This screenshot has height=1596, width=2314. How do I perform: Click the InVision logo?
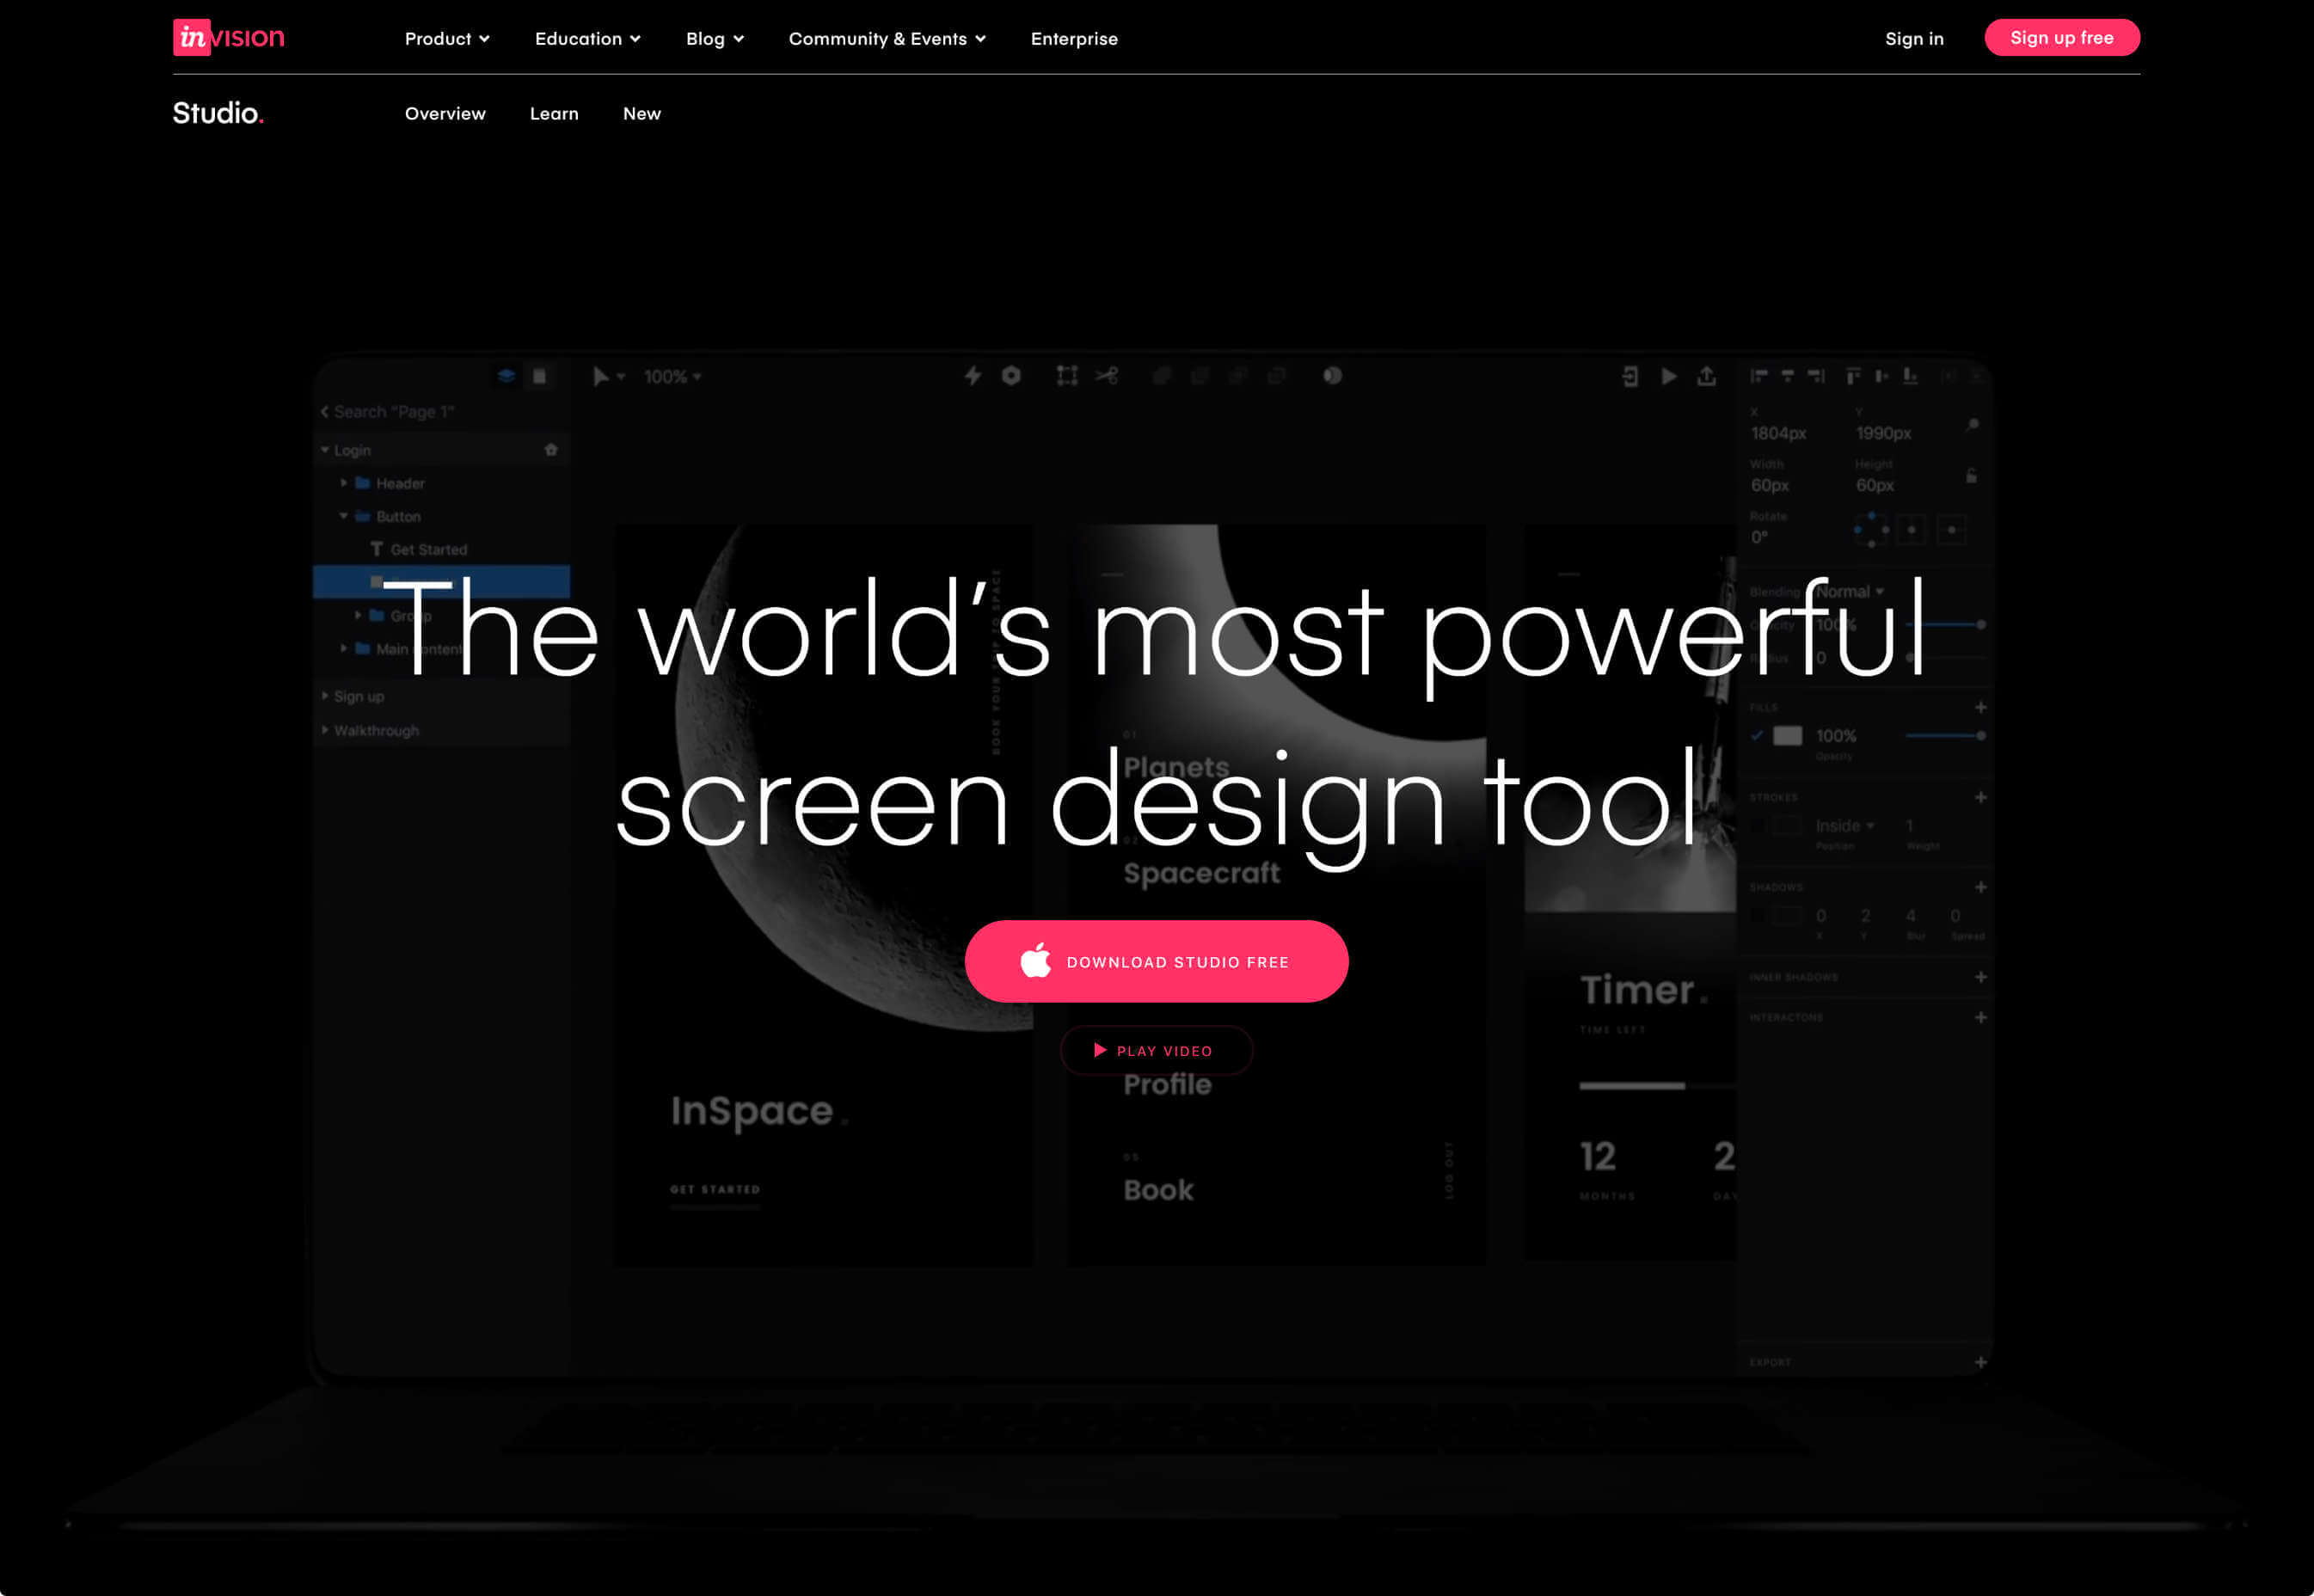point(228,38)
